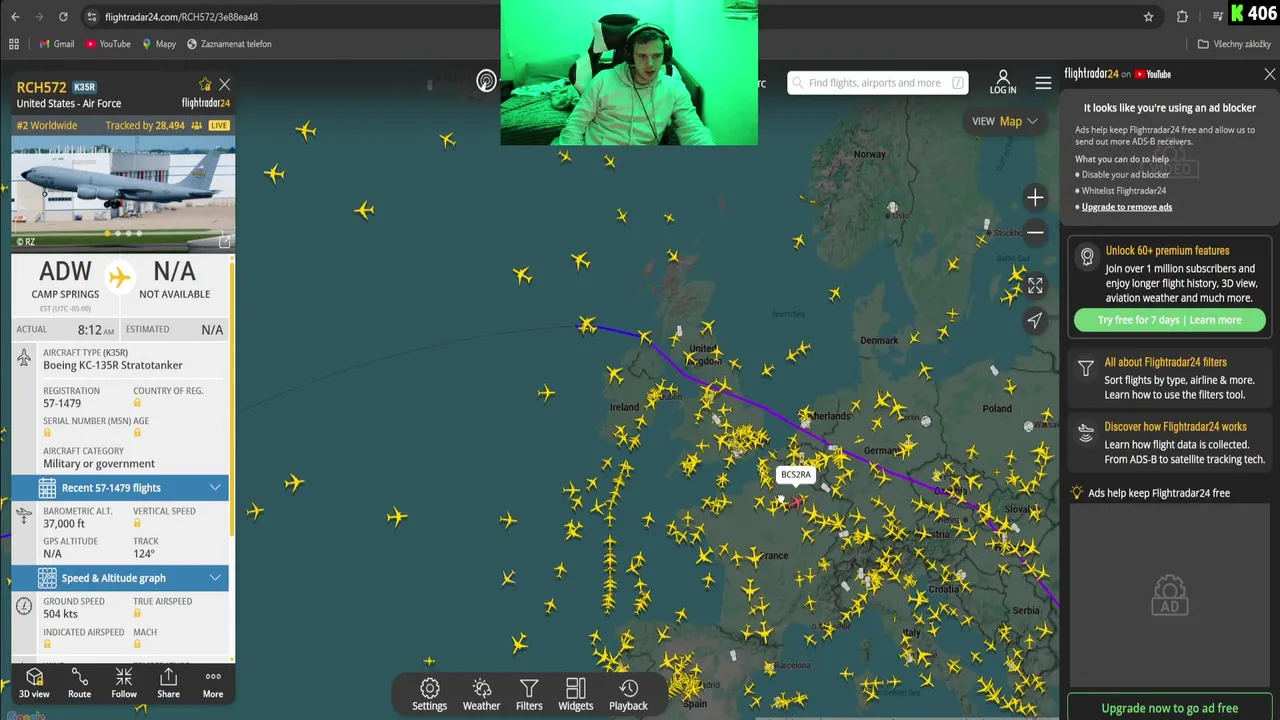Screen dimensions: 1280x720
Task: Open Discover how Flightradar24 works card
Action: click(1169, 443)
